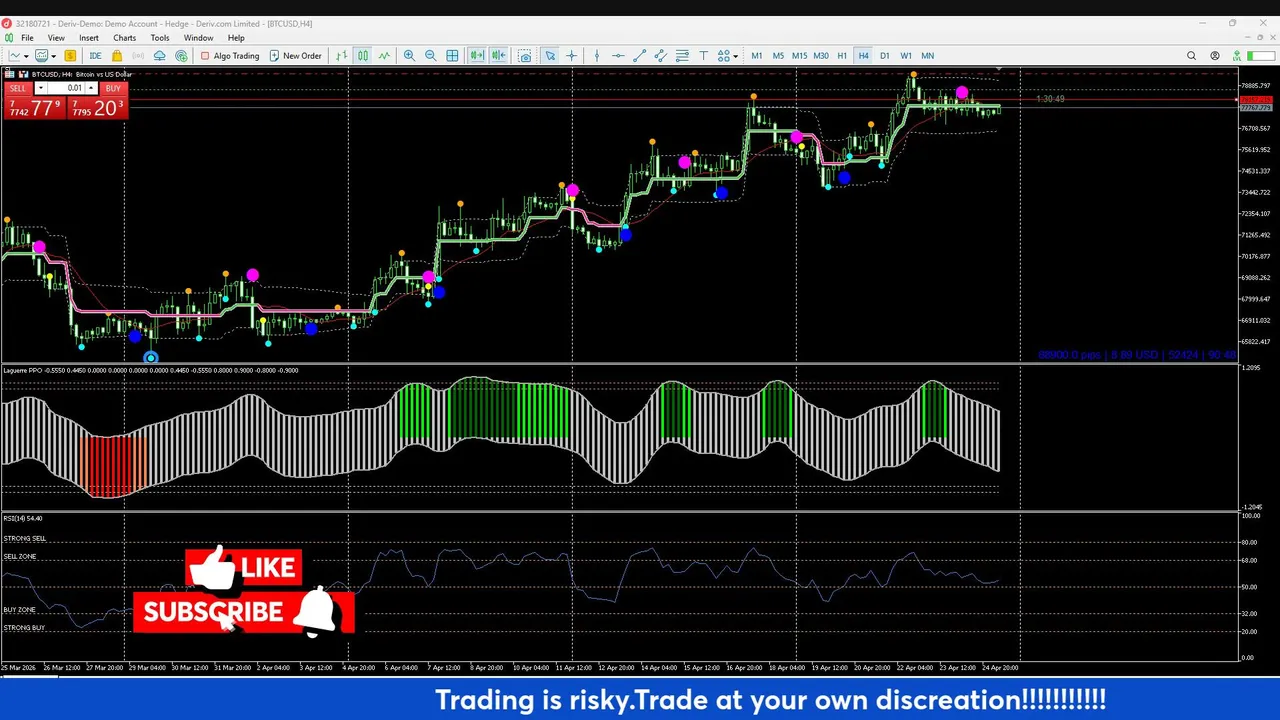Insert Fibonacci retracement tool
The width and height of the screenshot is (1280, 720).
point(682,56)
